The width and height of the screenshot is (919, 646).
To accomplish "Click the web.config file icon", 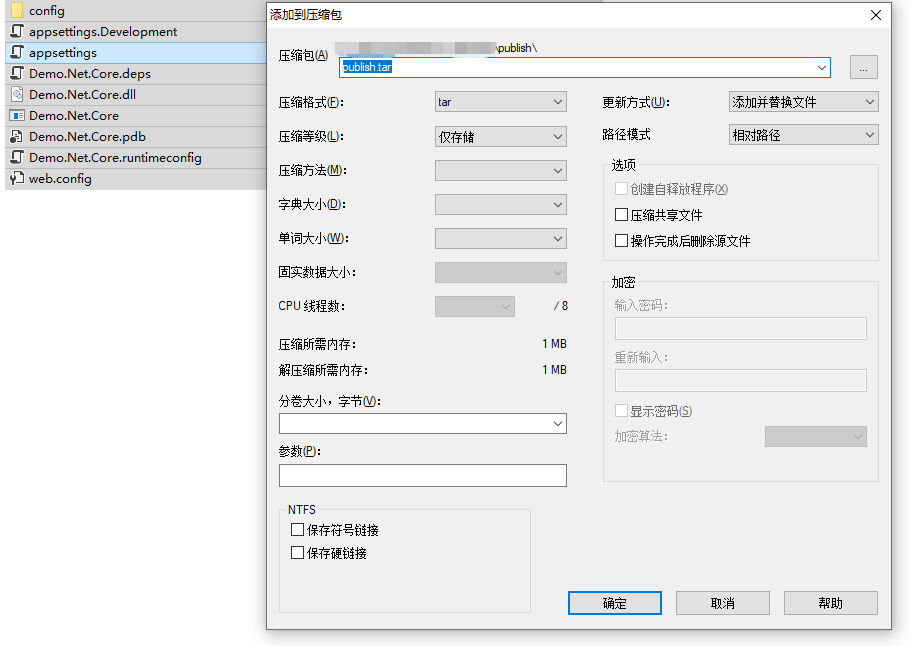I will pos(16,178).
